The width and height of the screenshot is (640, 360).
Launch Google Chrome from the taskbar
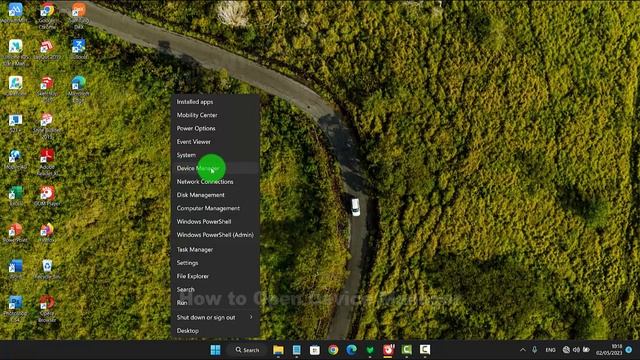[x=333, y=350]
